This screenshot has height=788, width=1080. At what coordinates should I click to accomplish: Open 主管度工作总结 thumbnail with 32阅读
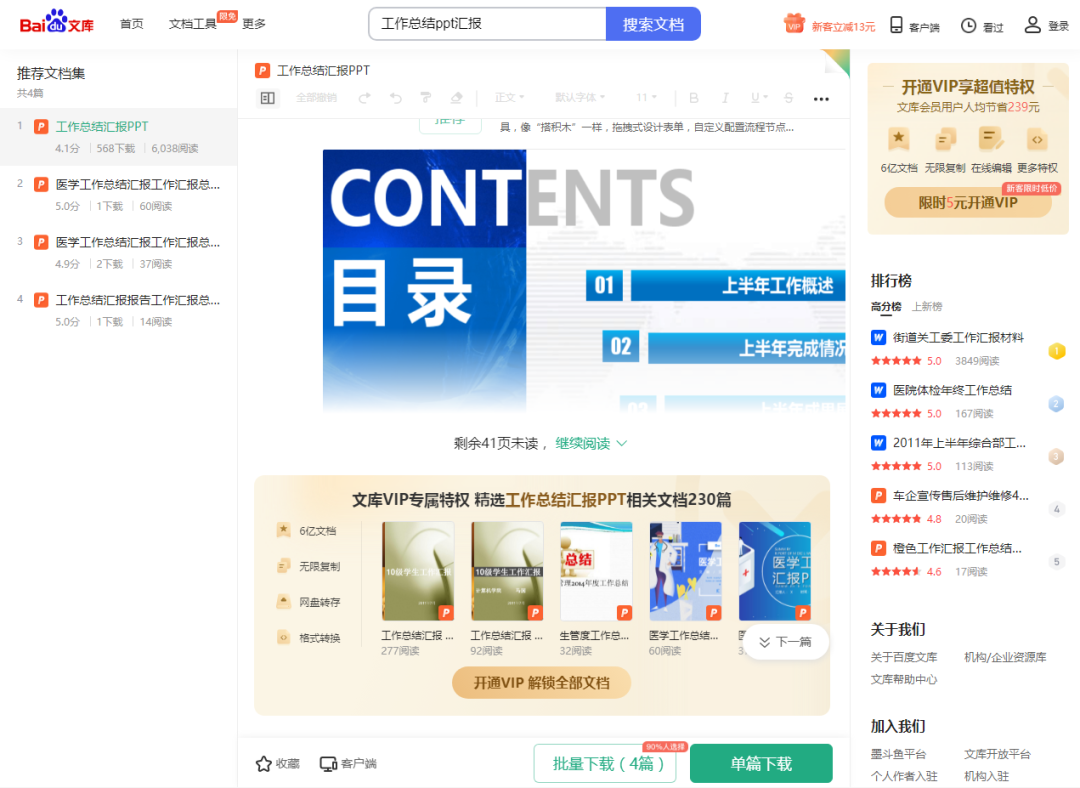point(596,571)
